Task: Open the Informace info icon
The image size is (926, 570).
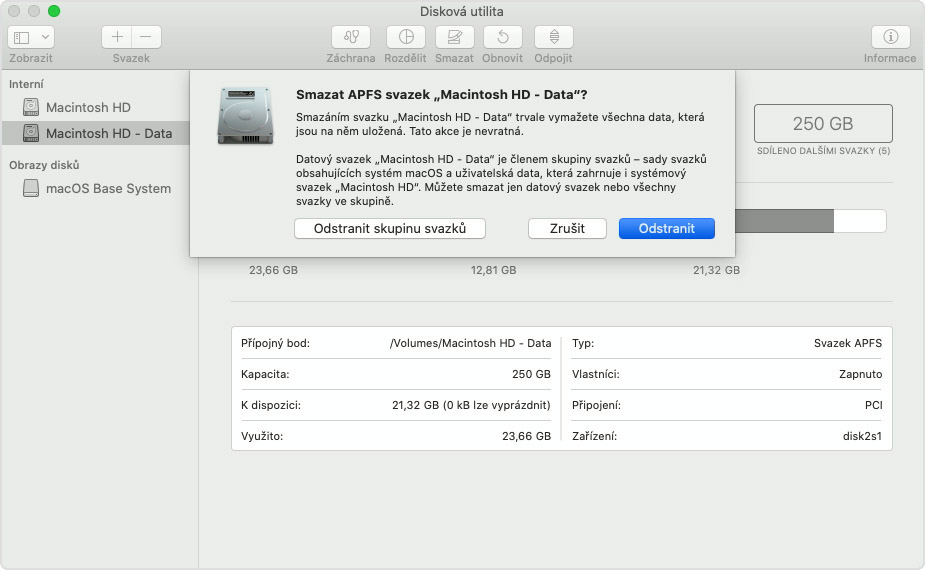Action: point(890,37)
